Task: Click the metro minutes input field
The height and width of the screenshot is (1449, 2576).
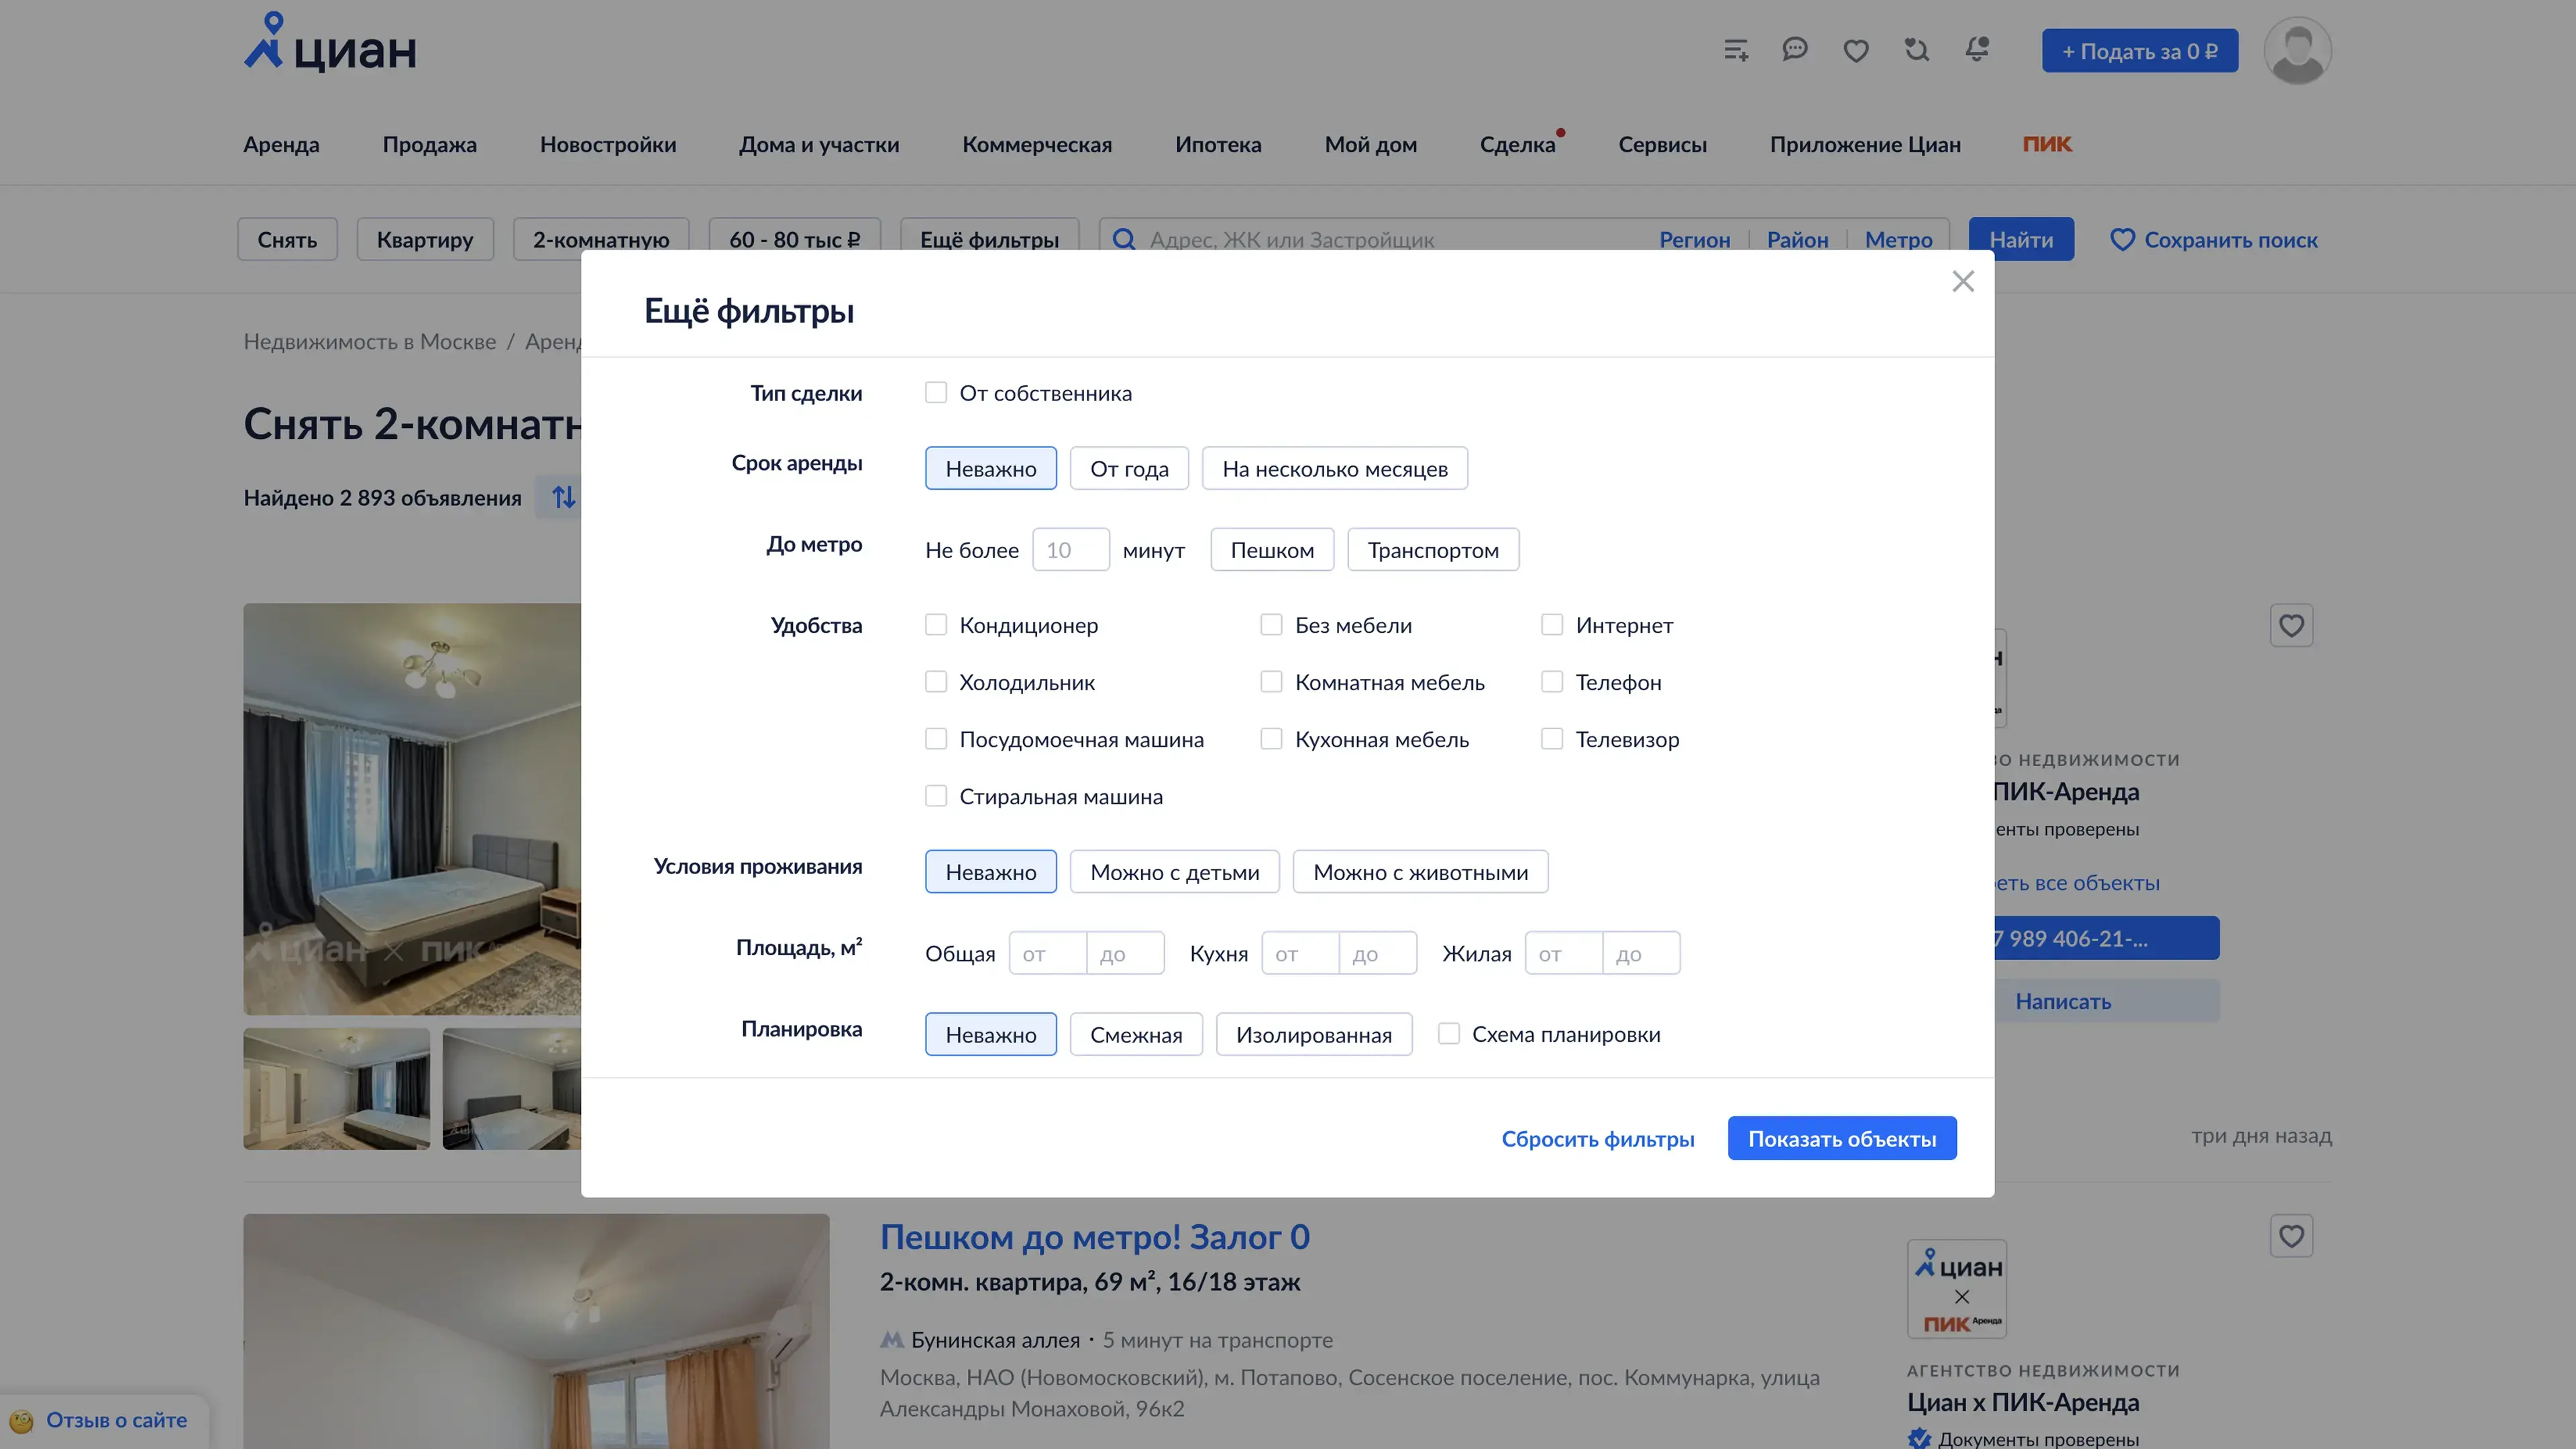Action: click(x=1070, y=550)
